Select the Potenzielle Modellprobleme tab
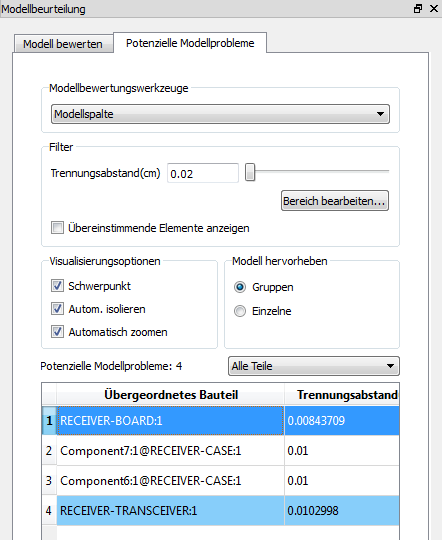Viewport: 442px width, 540px height. coord(190,43)
